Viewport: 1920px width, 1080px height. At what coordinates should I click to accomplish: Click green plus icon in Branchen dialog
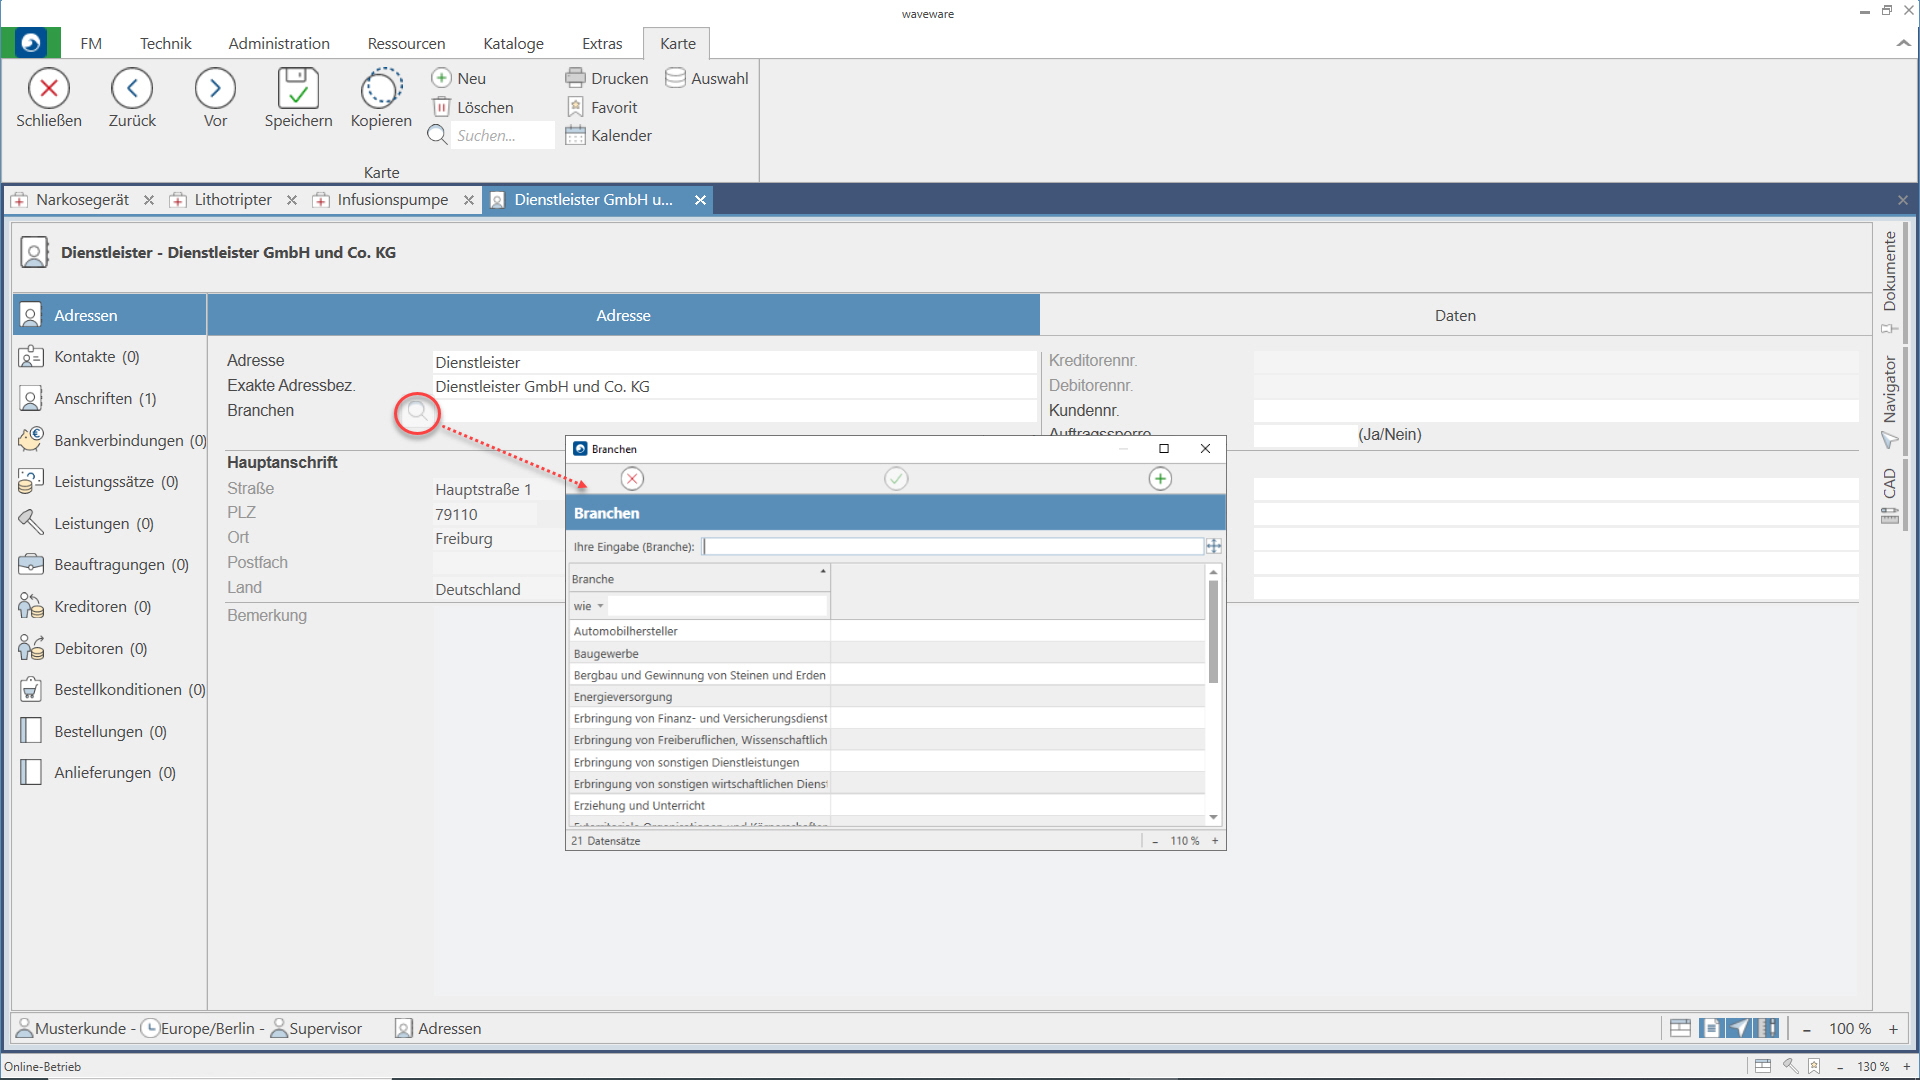[x=1160, y=479]
